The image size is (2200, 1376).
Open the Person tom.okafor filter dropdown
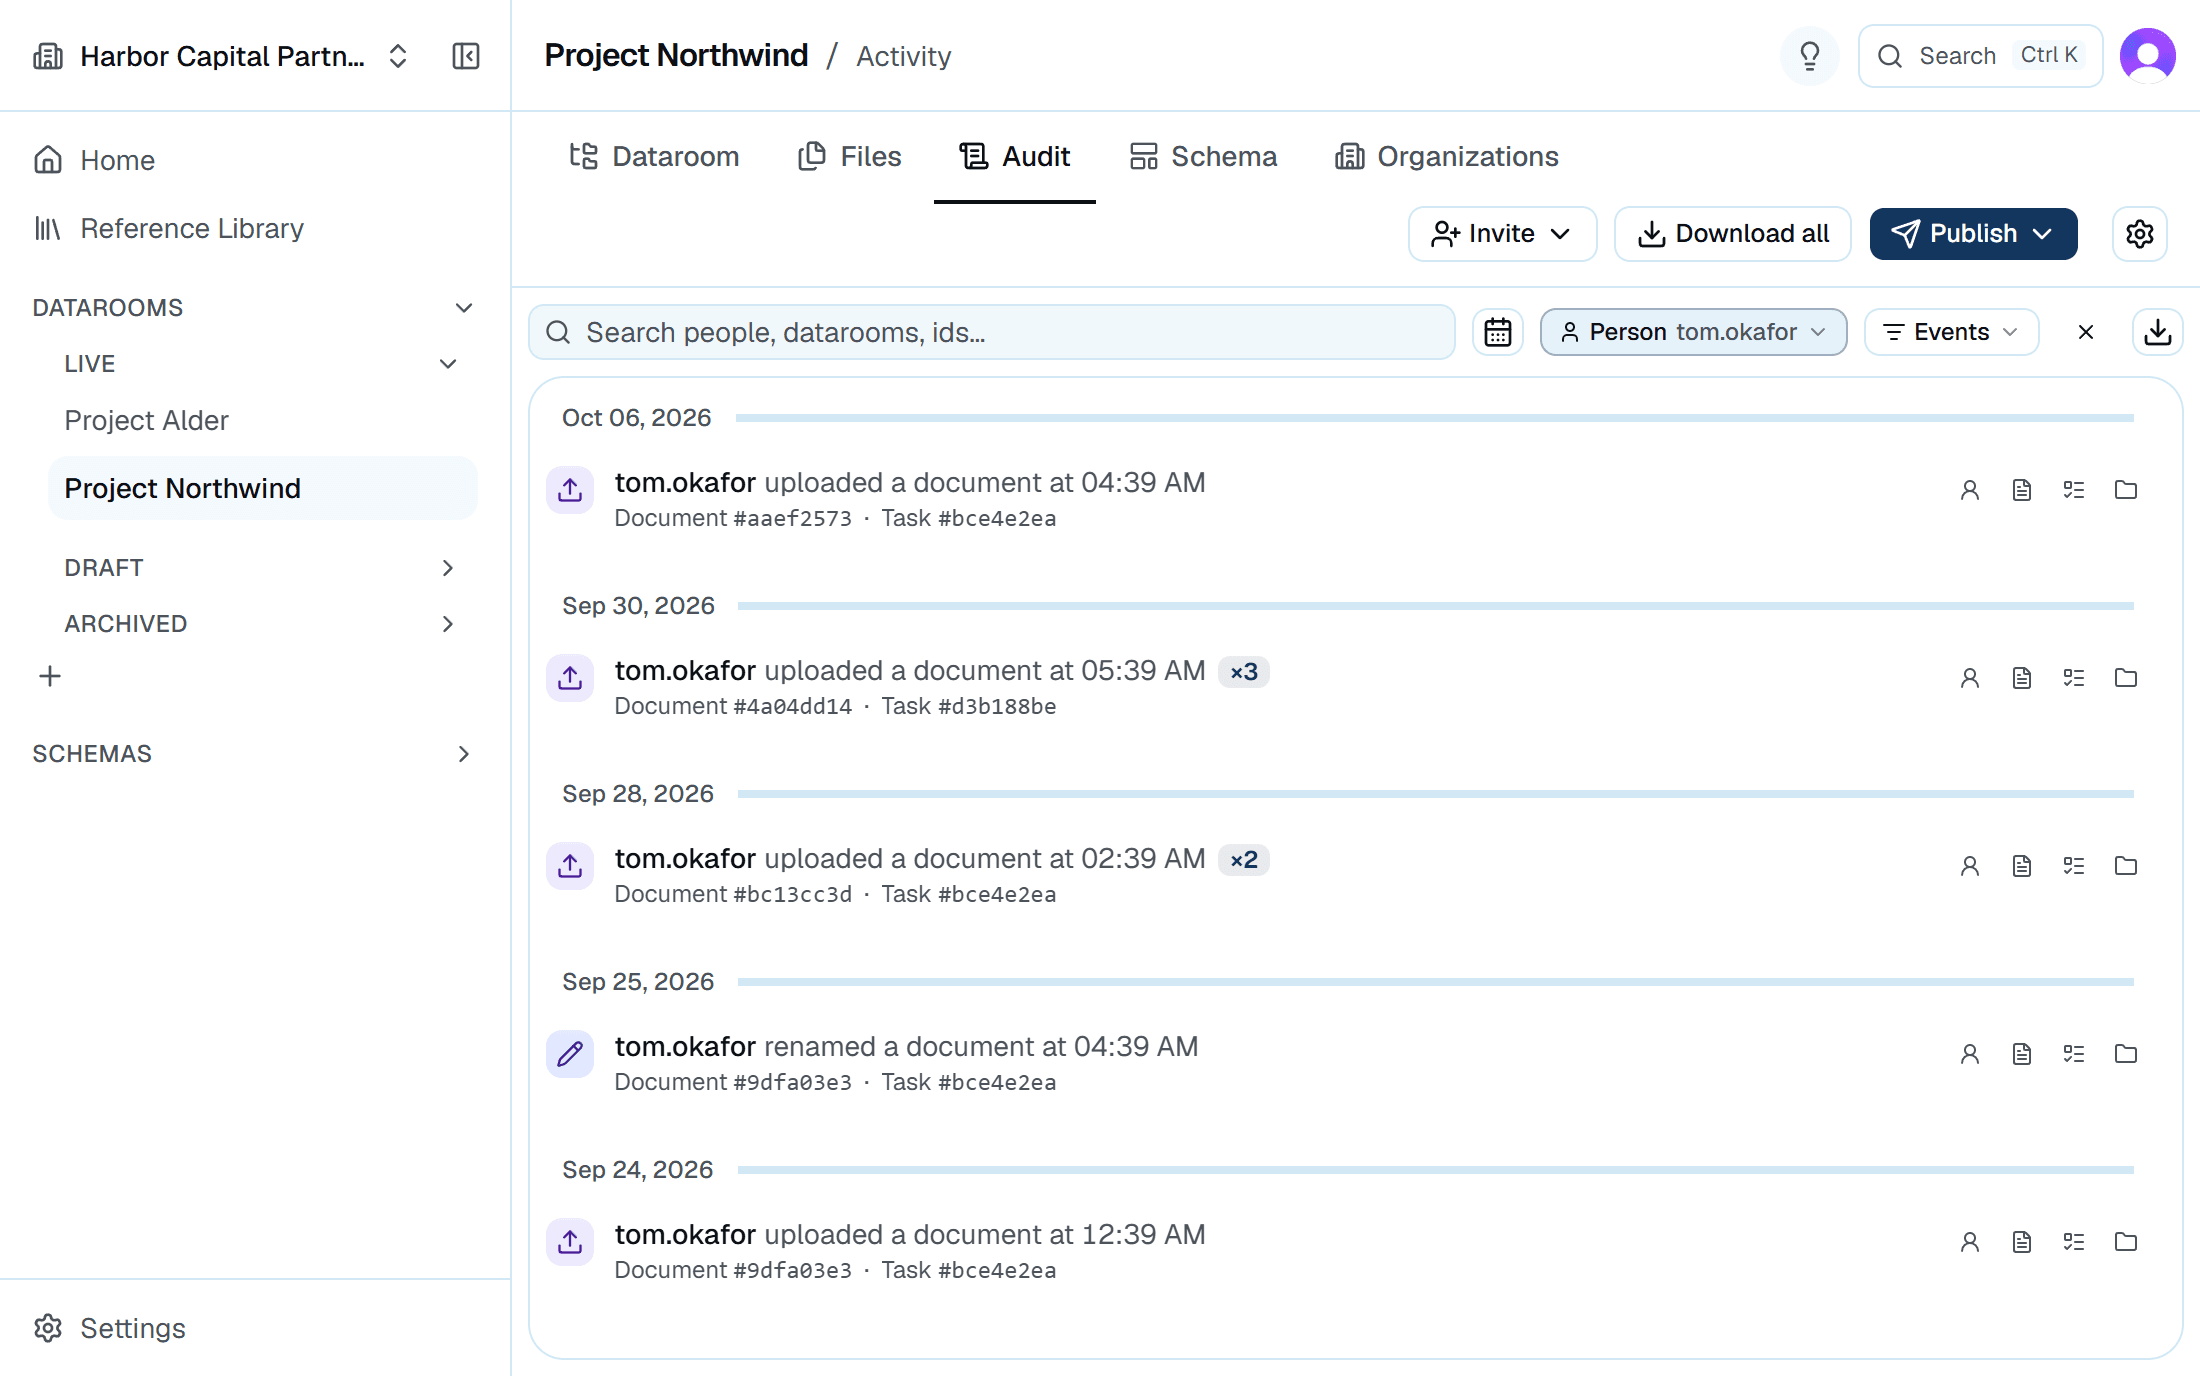click(1693, 332)
